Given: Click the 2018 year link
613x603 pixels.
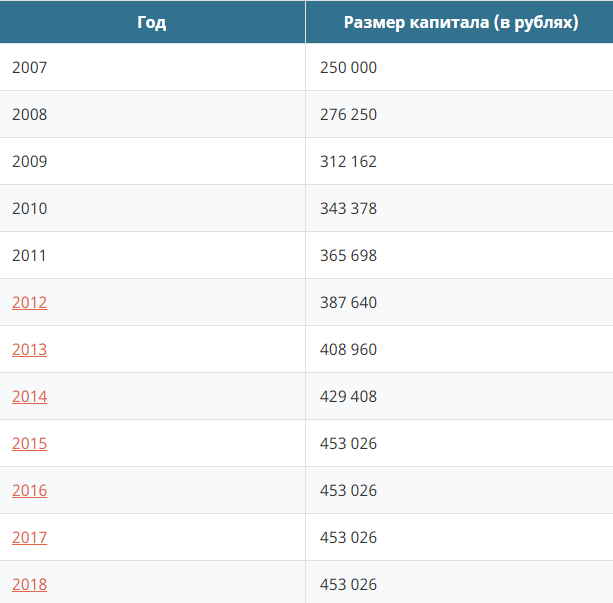Looking at the screenshot, I should pyautogui.click(x=29, y=584).
